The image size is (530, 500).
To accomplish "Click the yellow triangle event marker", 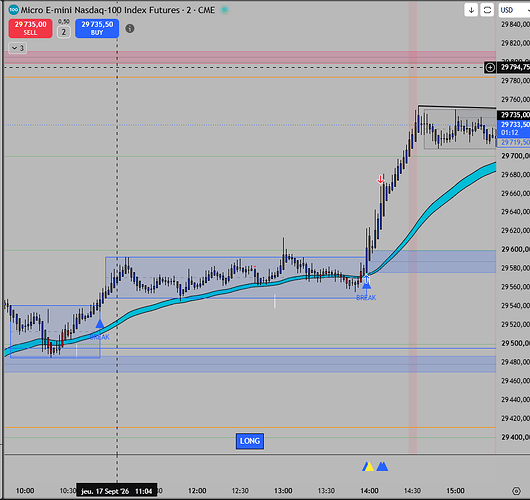I will click(x=368, y=467).
